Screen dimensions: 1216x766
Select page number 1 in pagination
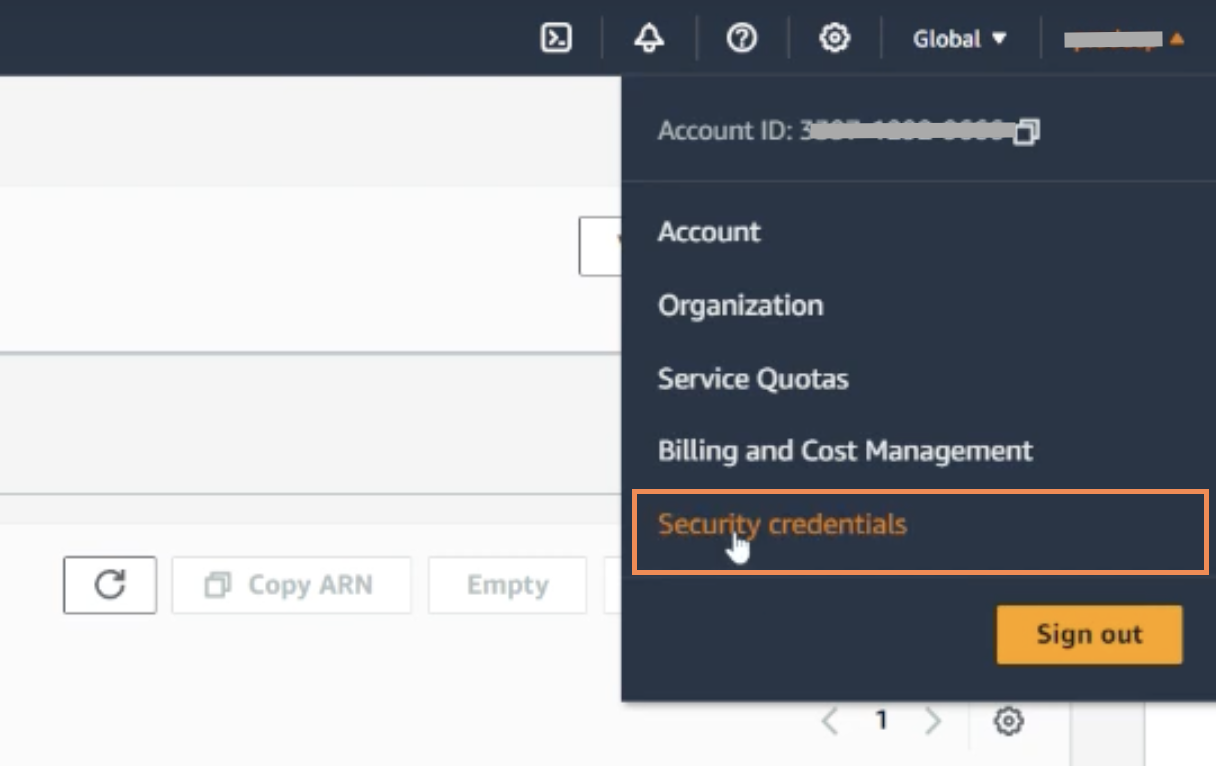pyautogui.click(x=881, y=720)
